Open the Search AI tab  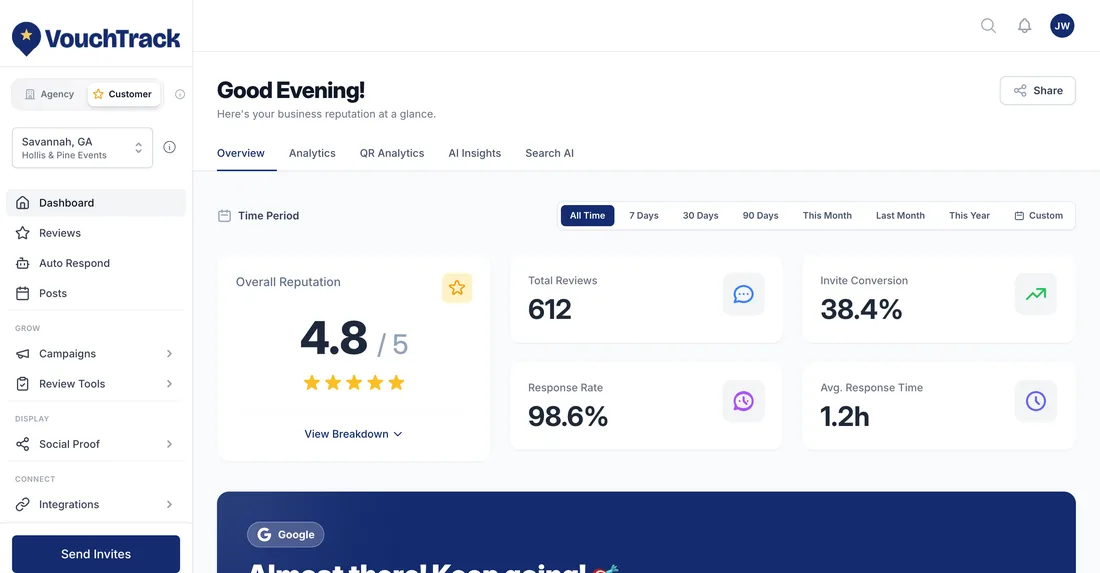pos(549,153)
